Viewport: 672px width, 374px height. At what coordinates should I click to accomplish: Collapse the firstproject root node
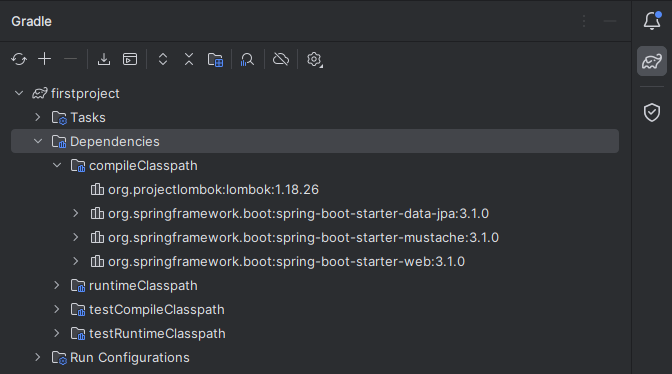19,93
